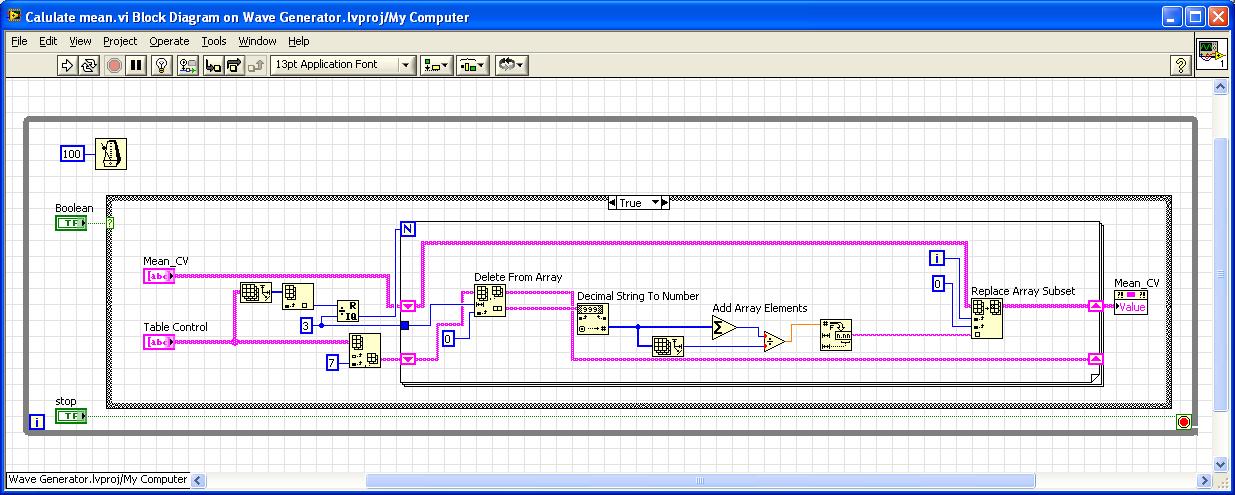The image size is (1235, 495).
Task: Click the Wave Generator.lvproj/My Computer status label
Action: [x=98, y=479]
